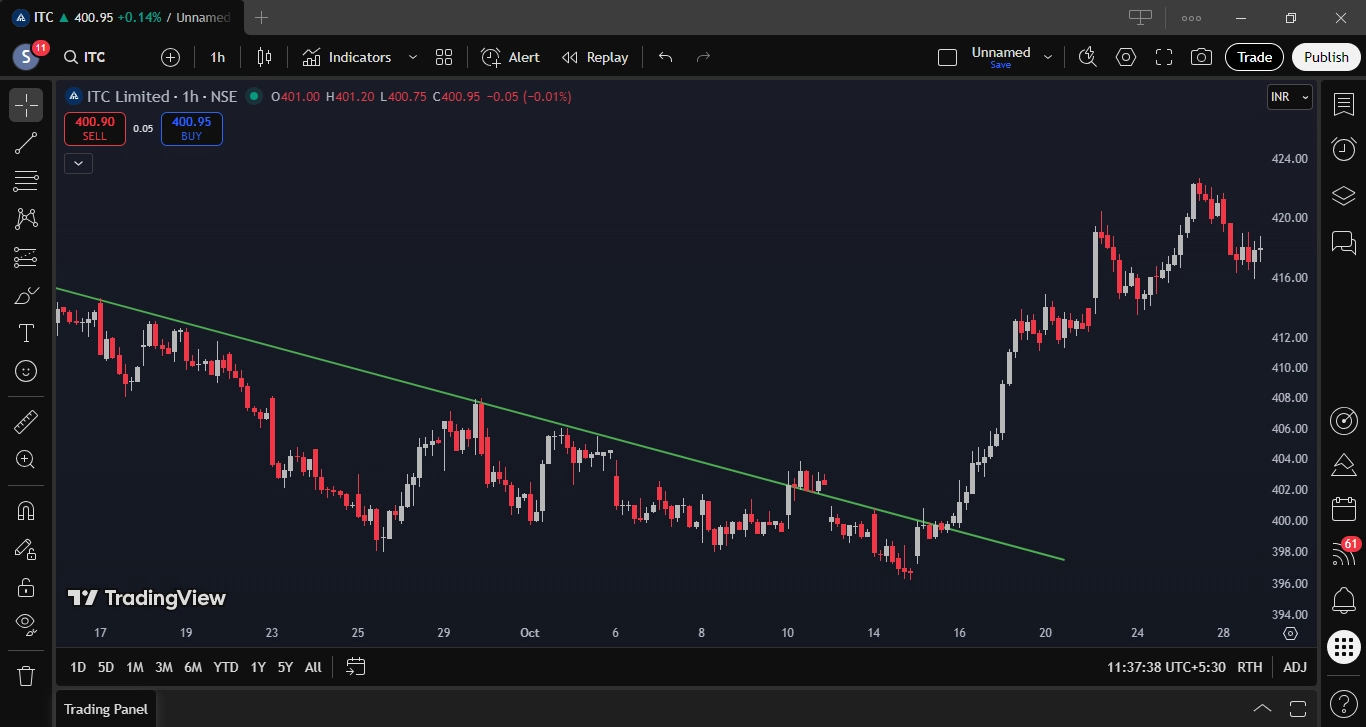Maximize the Trading Panel with the square icon

[x=1298, y=709]
